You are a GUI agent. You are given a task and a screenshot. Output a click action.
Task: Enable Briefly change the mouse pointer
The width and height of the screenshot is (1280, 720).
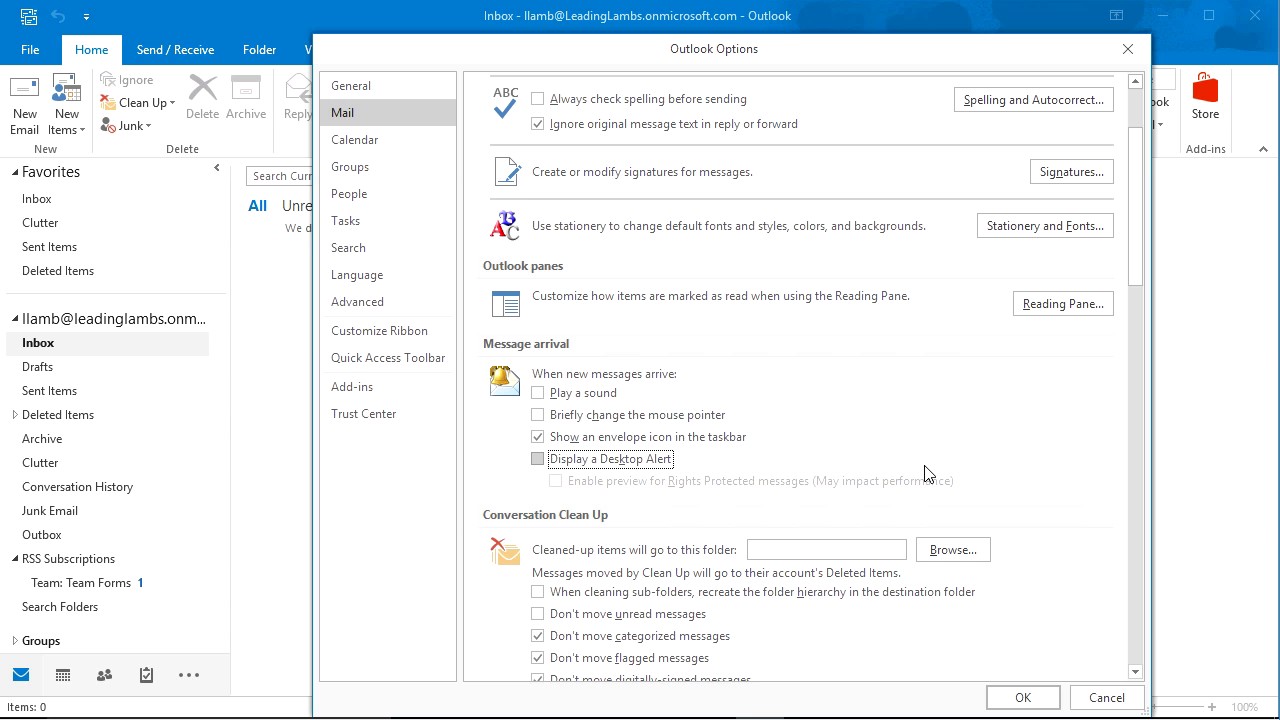coord(538,415)
